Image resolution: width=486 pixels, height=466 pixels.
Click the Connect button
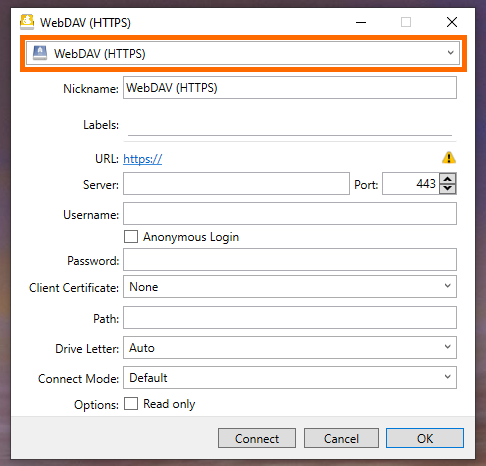(x=257, y=438)
